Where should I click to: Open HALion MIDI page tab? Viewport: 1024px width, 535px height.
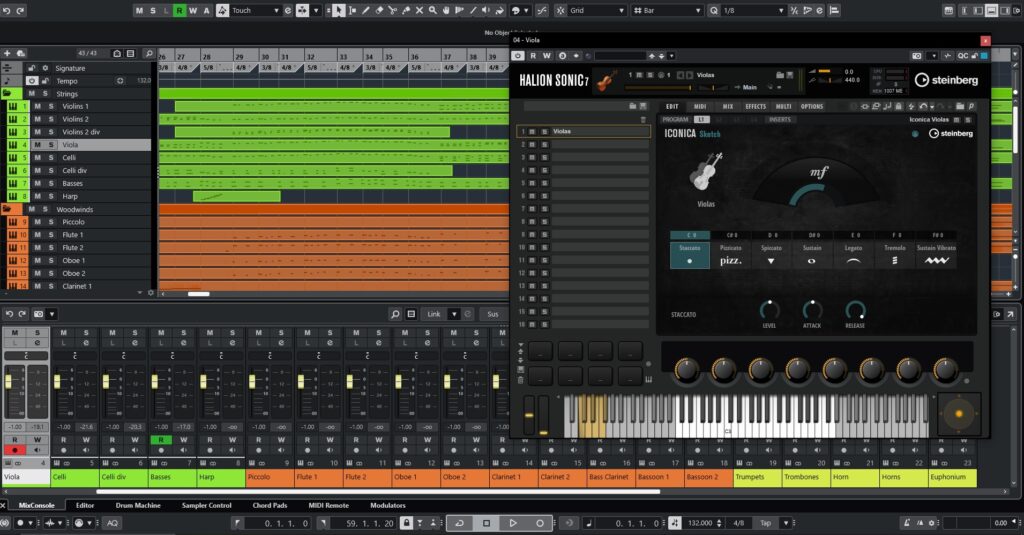point(700,106)
